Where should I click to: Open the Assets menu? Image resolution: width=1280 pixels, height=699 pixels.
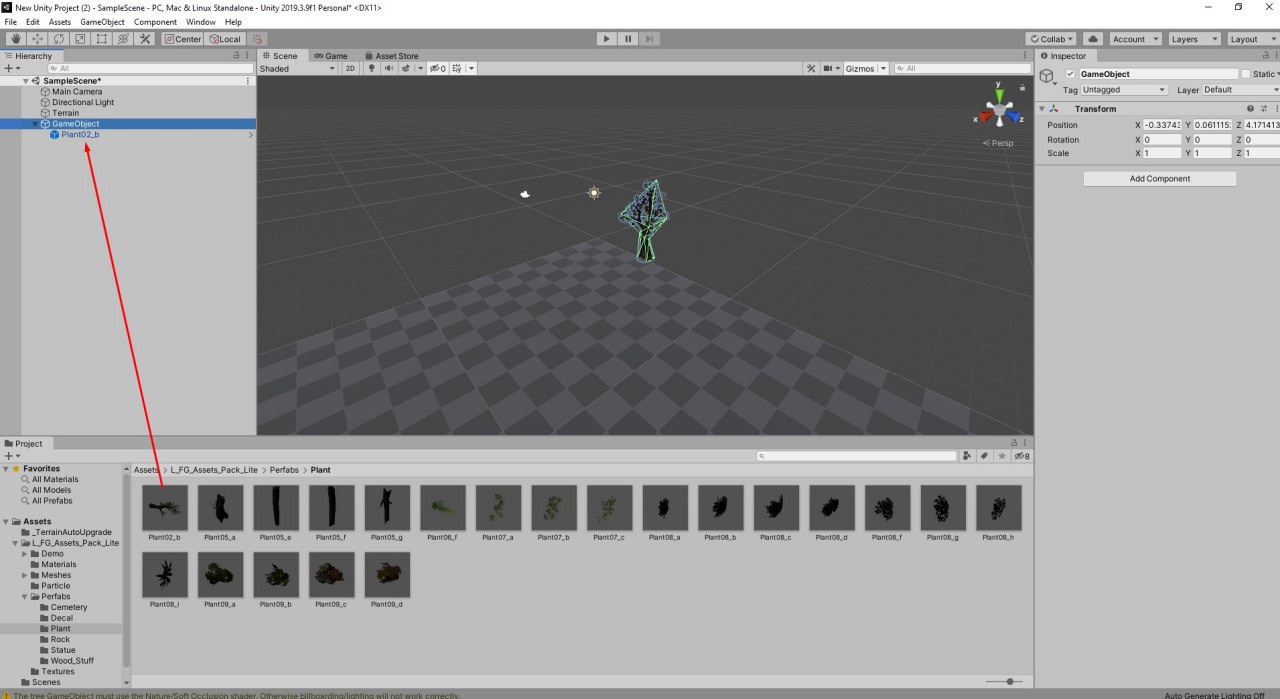coord(60,22)
